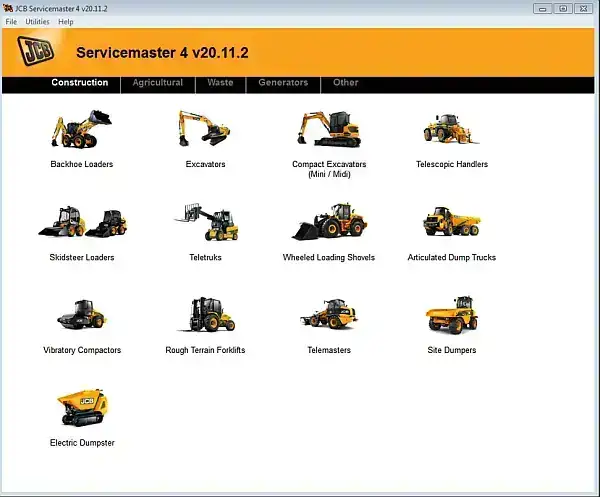Select the Excavators machine image

coord(204,129)
